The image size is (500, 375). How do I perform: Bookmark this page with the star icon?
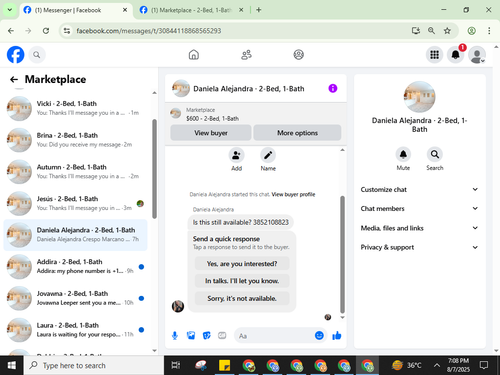click(x=447, y=31)
